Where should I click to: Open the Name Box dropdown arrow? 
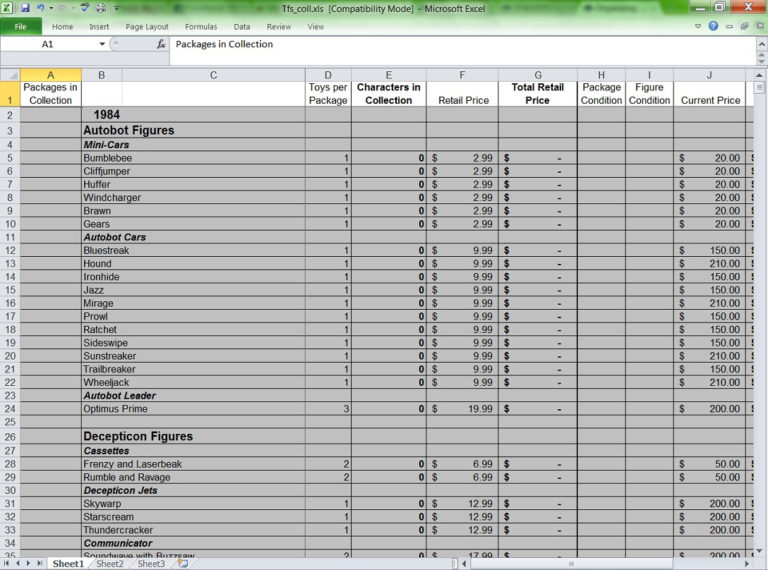[x=102, y=44]
